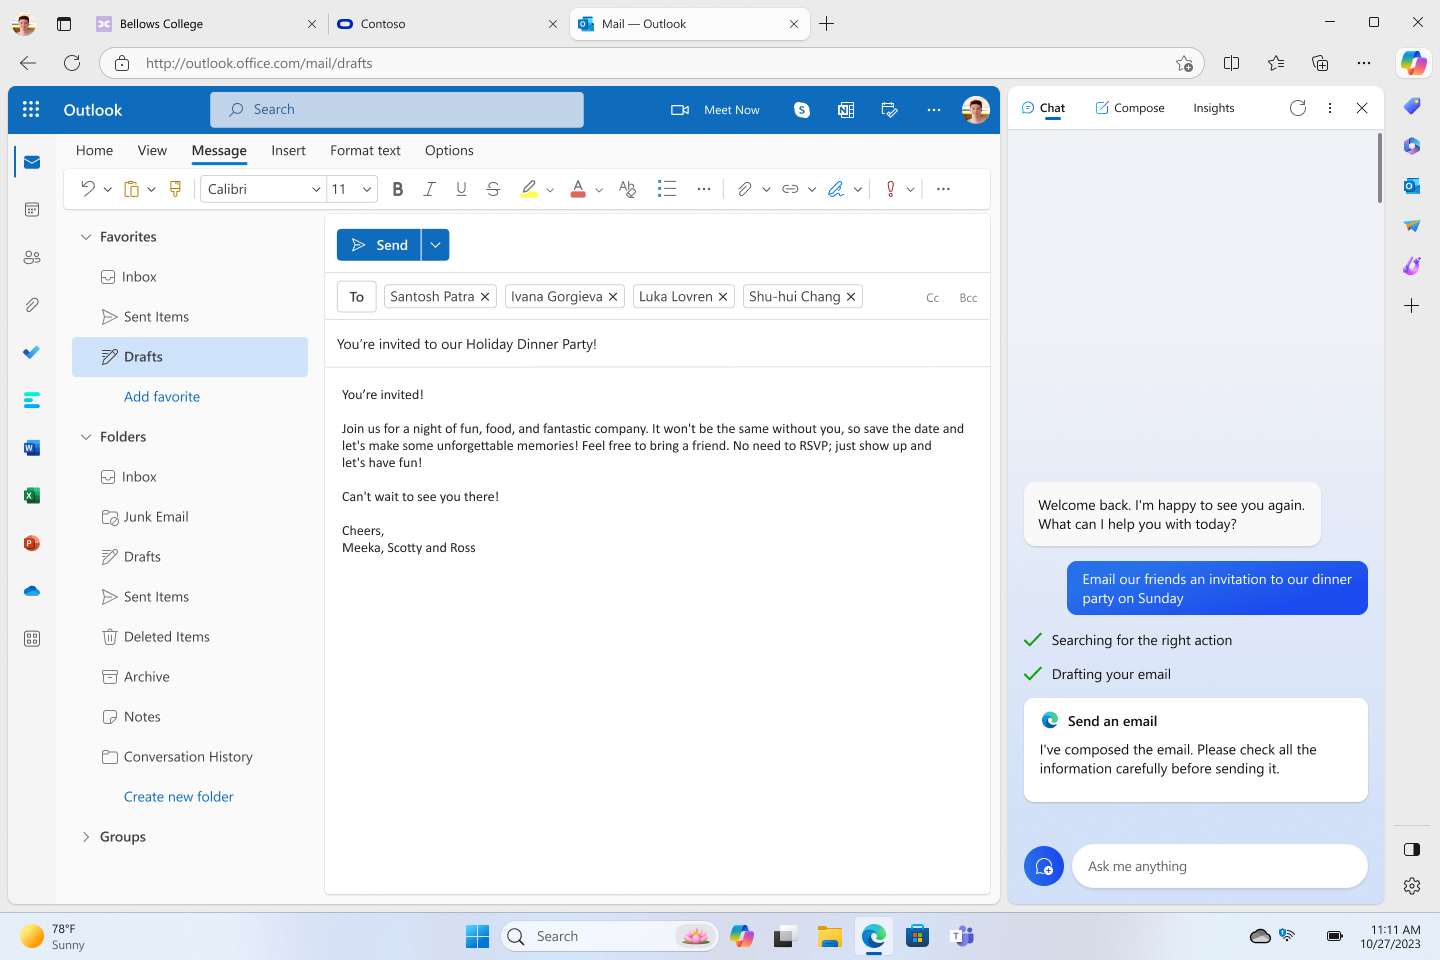Apply text highlight color
This screenshot has width=1440, height=960.
(x=529, y=188)
